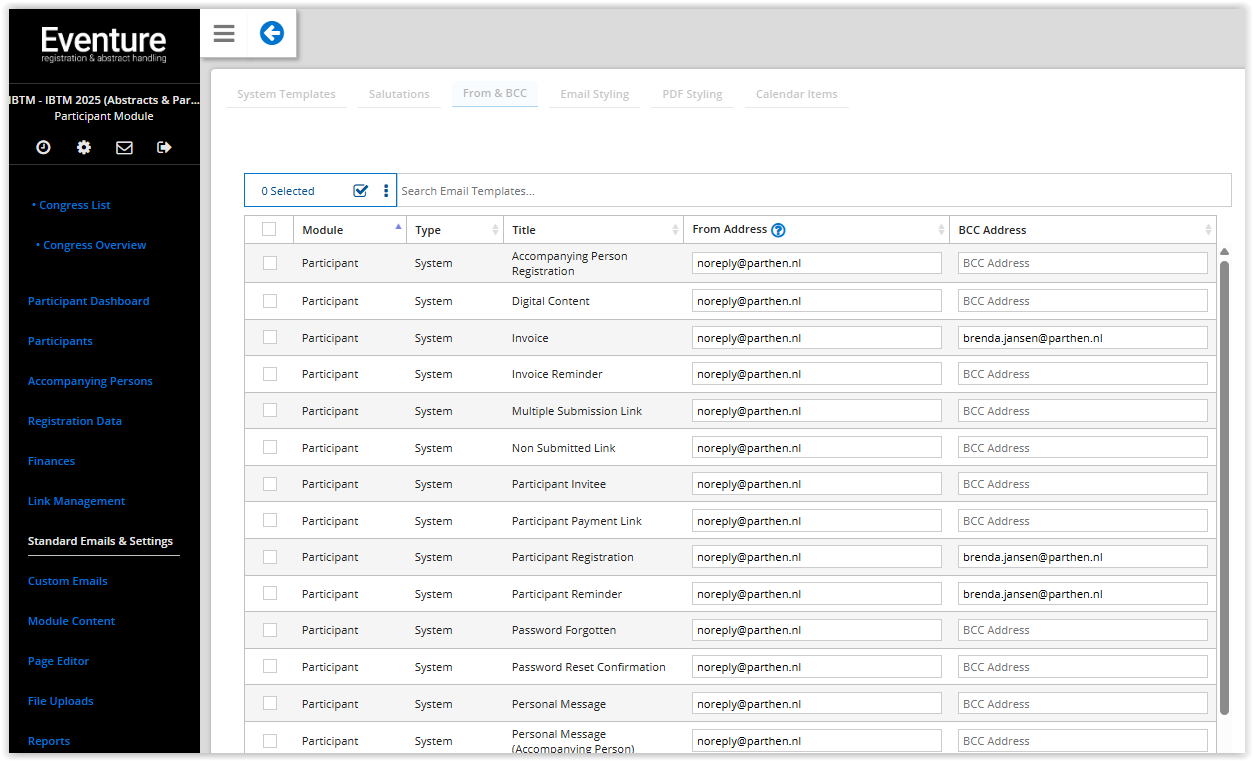Switch to the System Templates tab
Viewport: 1253px width, 761px height.
point(286,94)
